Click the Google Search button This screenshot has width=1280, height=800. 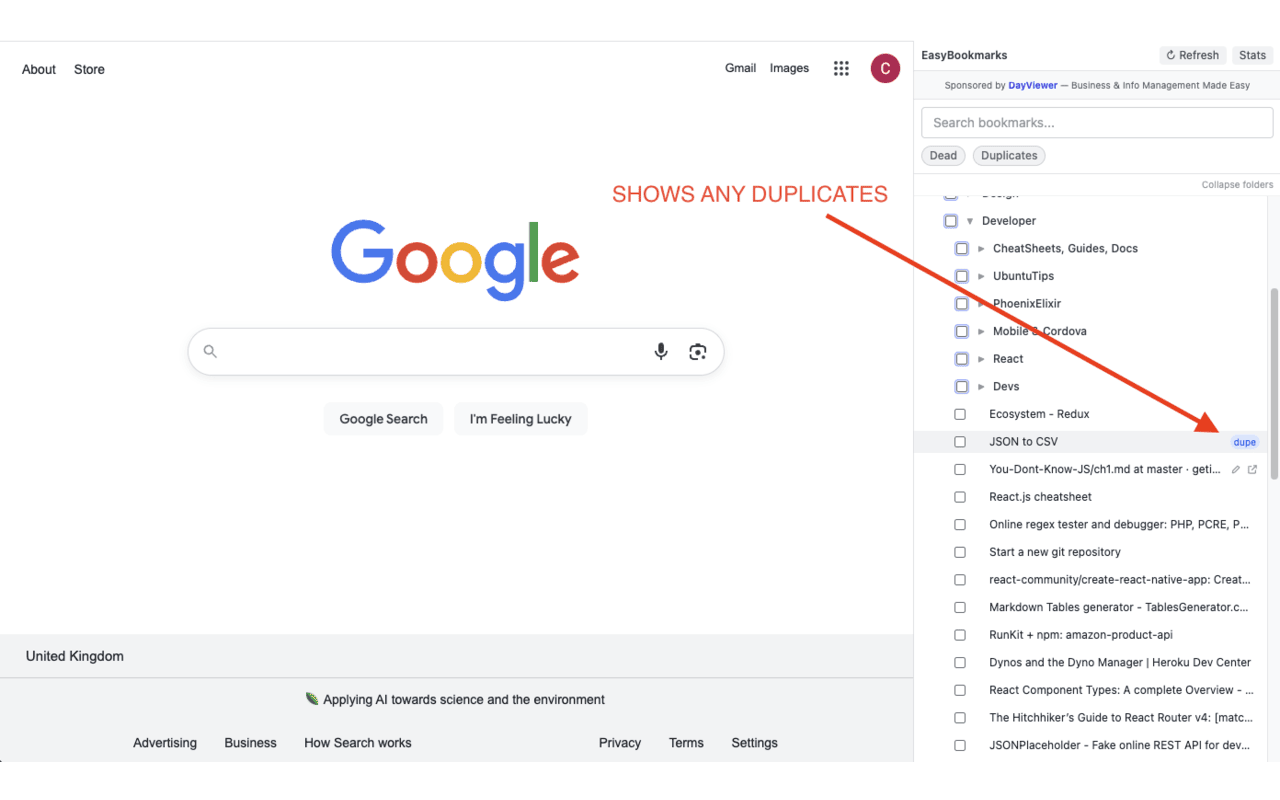383,419
